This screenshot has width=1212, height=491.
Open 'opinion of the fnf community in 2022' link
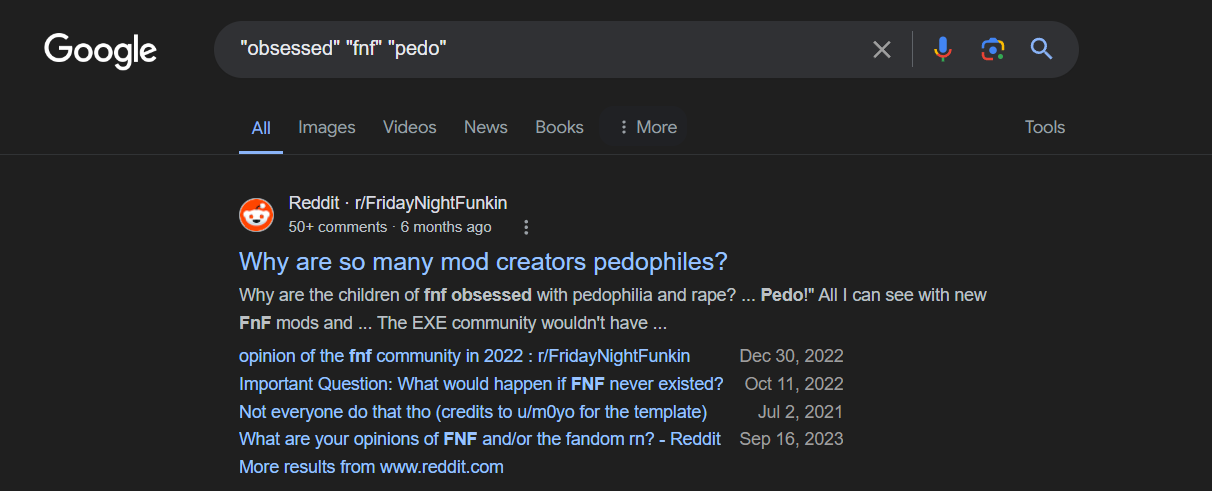464,356
